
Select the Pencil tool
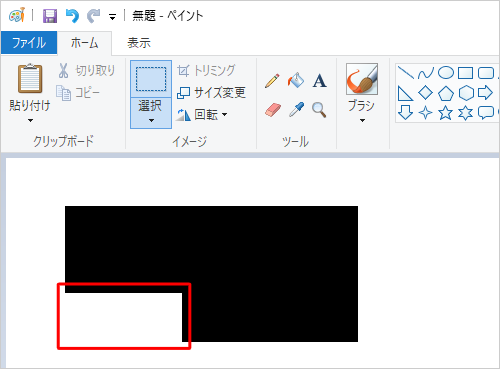click(272, 81)
